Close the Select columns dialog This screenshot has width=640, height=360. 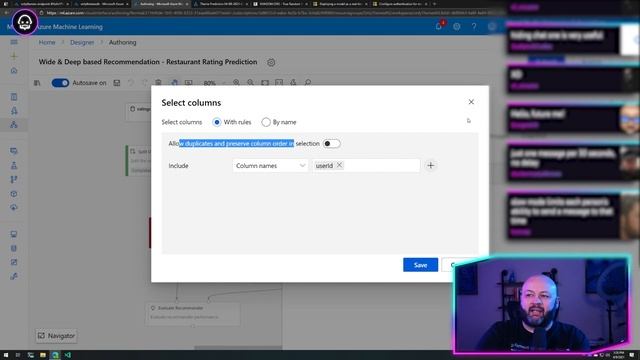coord(471,102)
